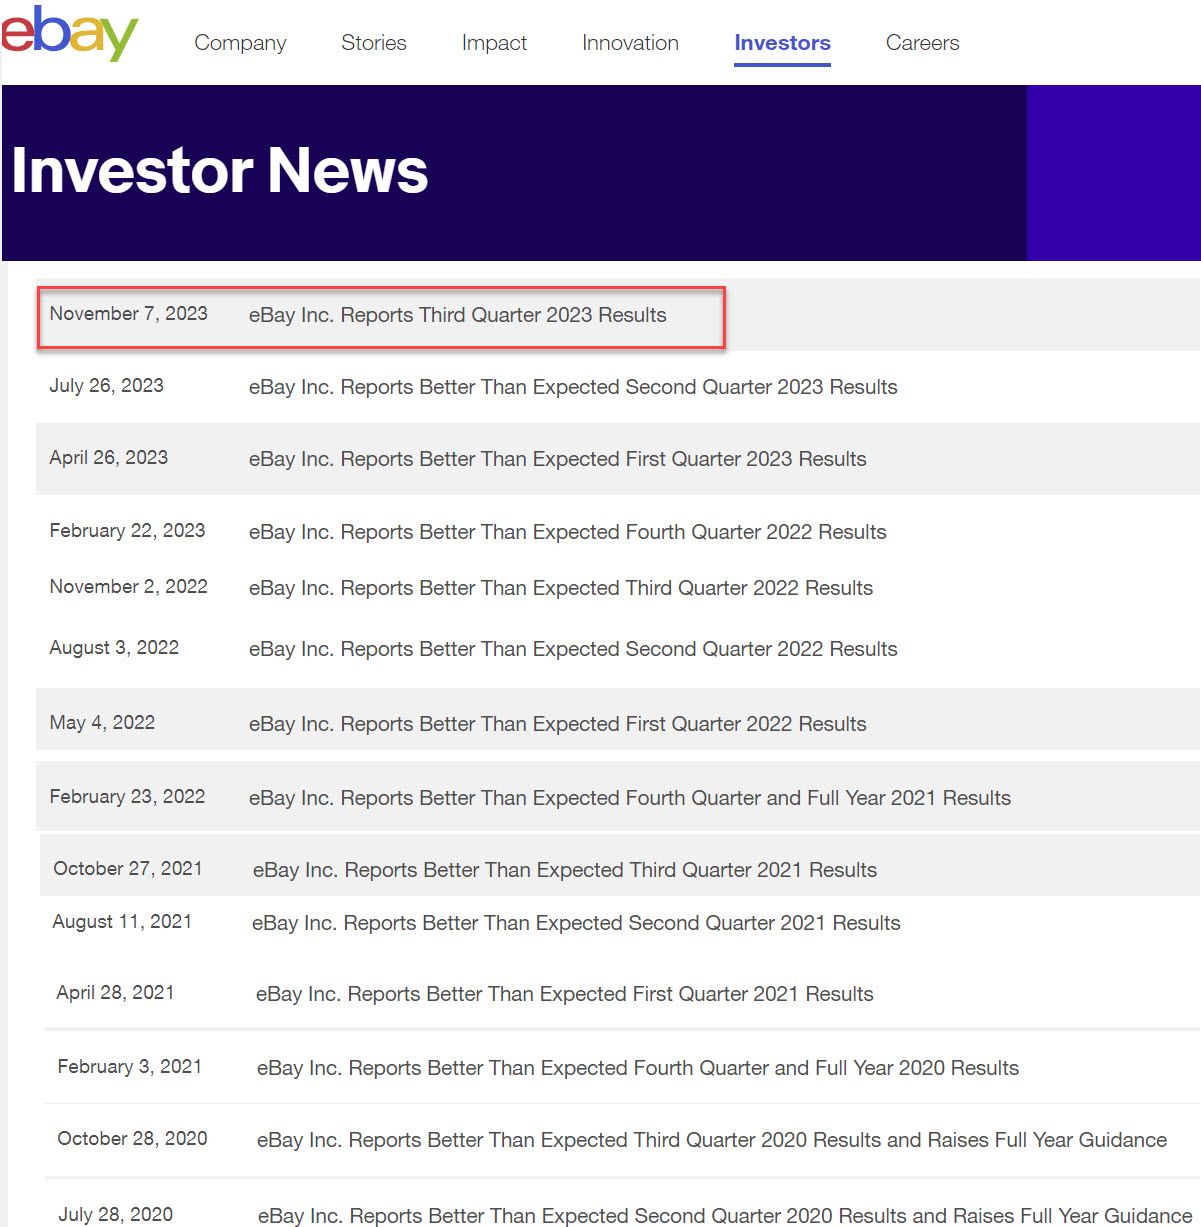
Task: Click the date August 11, 2021
Action: click(x=122, y=922)
